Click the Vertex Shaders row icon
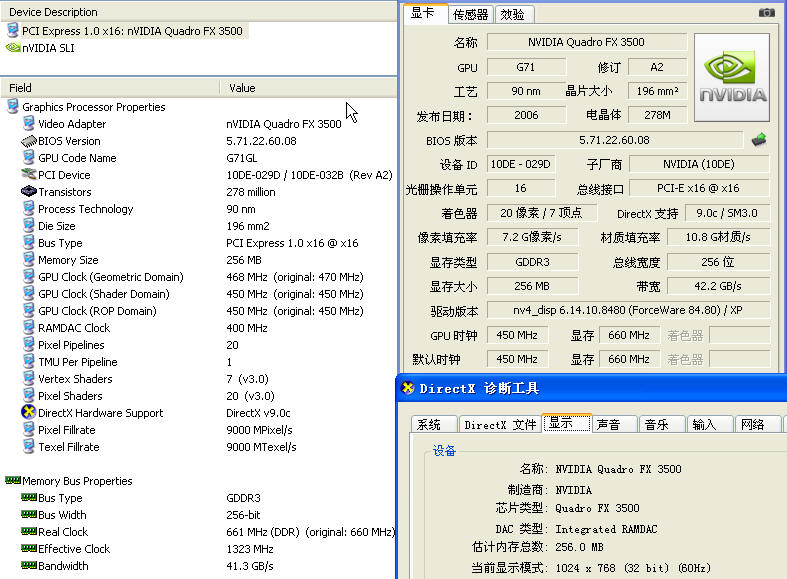This screenshot has height=579, width=787. point(29,378)
